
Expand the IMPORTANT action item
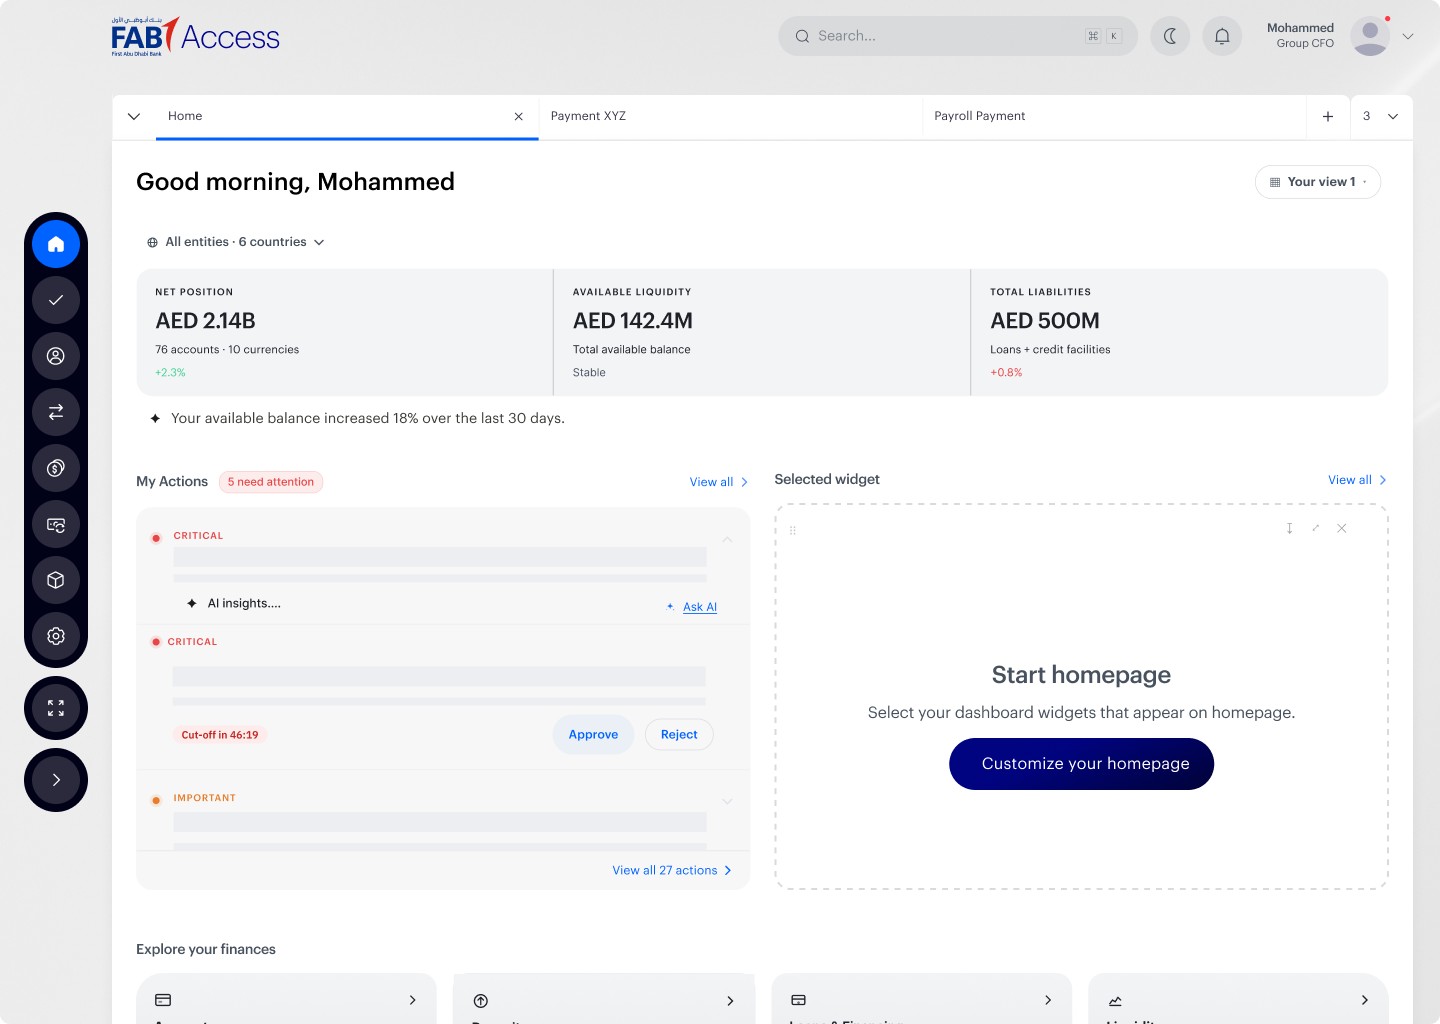pos(728,801)
